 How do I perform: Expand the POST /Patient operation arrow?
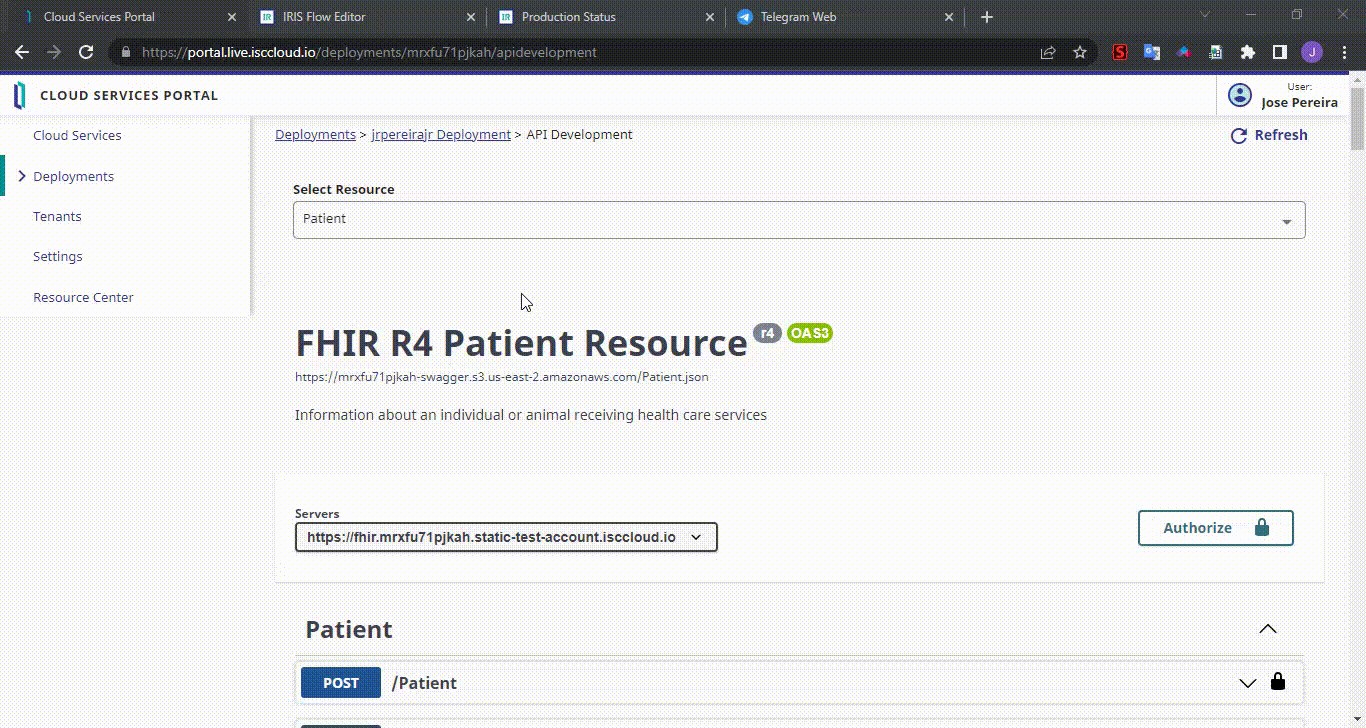coord(1247,683)
